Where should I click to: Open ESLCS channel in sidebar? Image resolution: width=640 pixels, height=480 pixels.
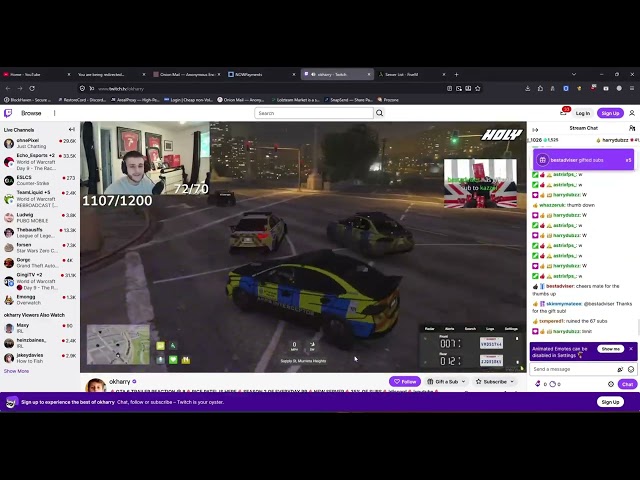[40, 180]
